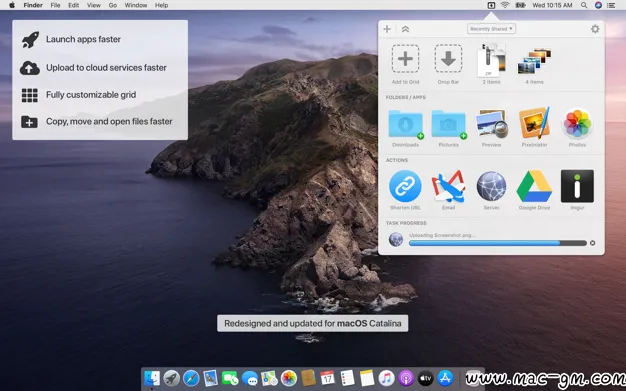Activate Siri from the menu bar
The width and height of the screenshot is (626, 391).
click(598, 5)
